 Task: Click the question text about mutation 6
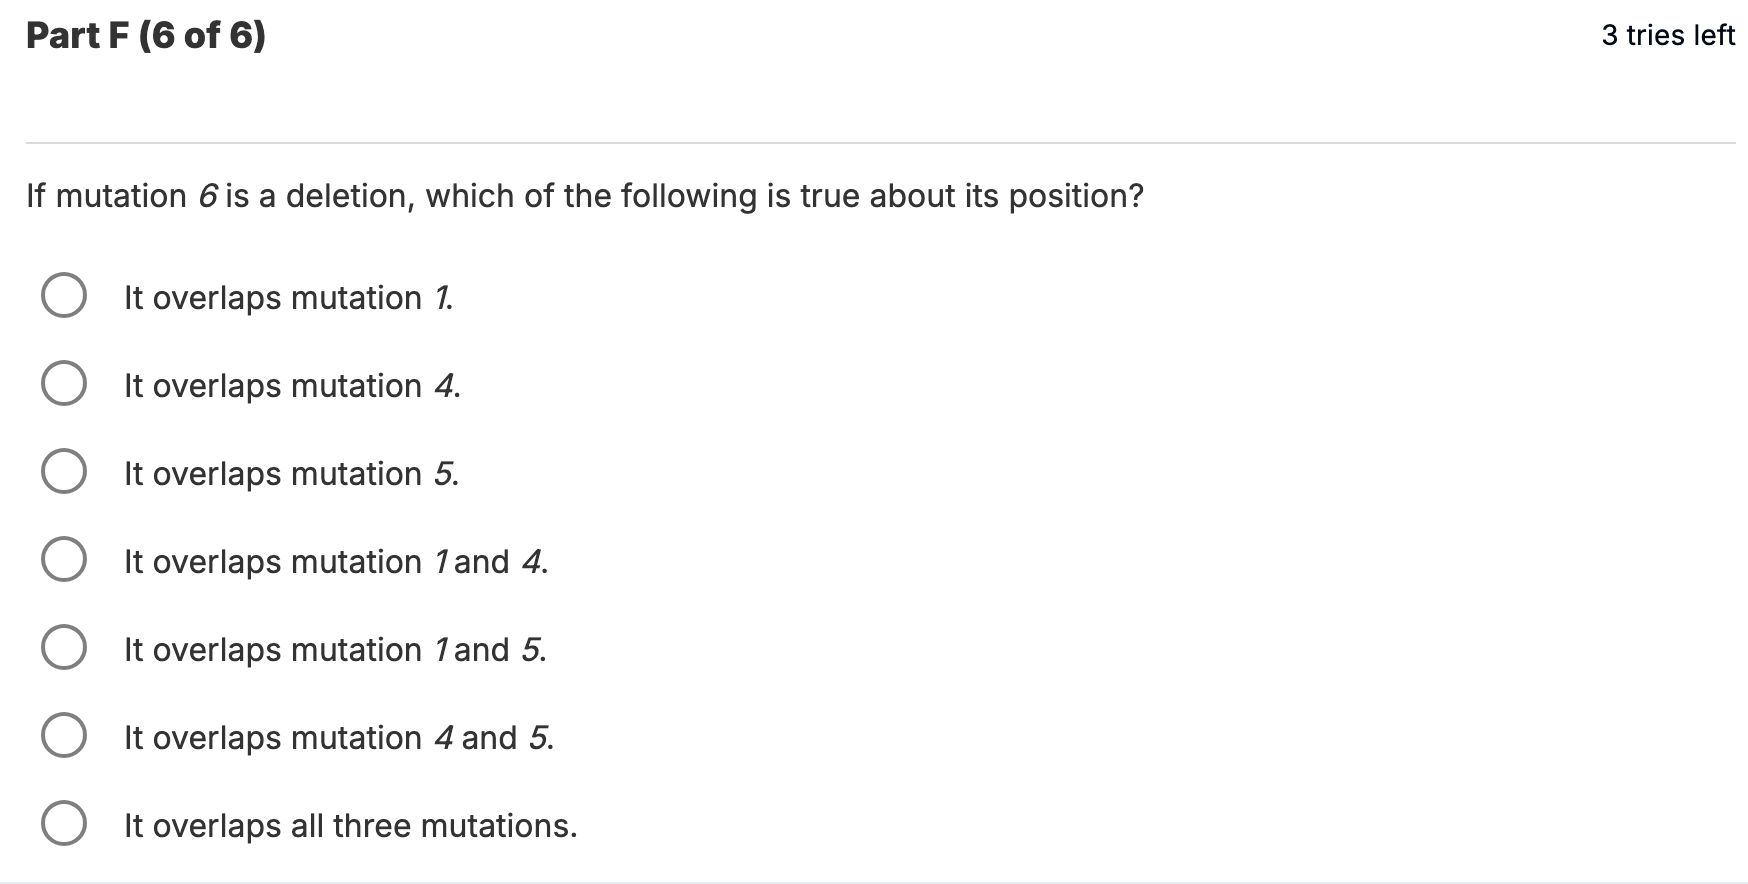(x=585, y=196)
